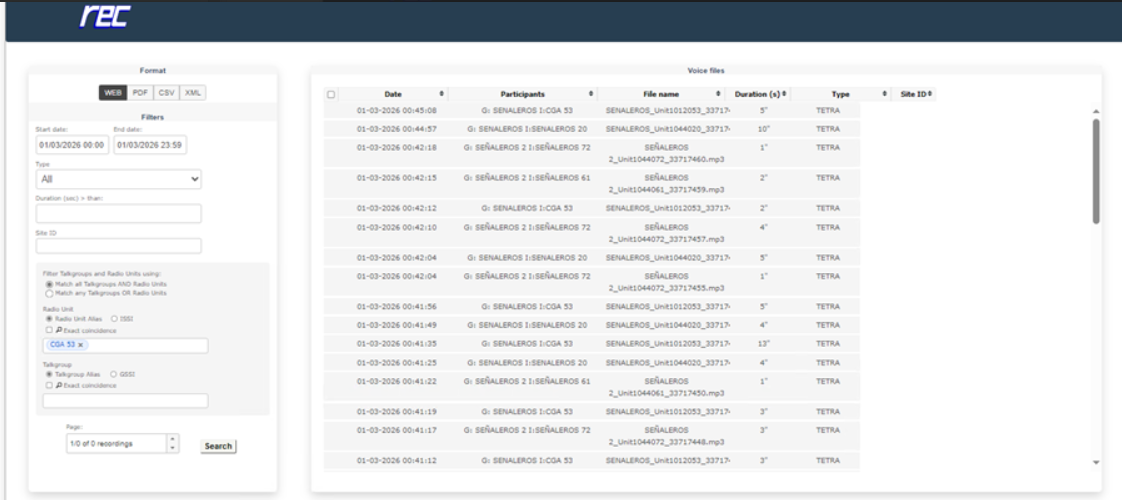Image resolution: width=1122 pixels, height=500 pixels.
Task: Open the Type dropdown showing All
Action: (x=119, y=180)
